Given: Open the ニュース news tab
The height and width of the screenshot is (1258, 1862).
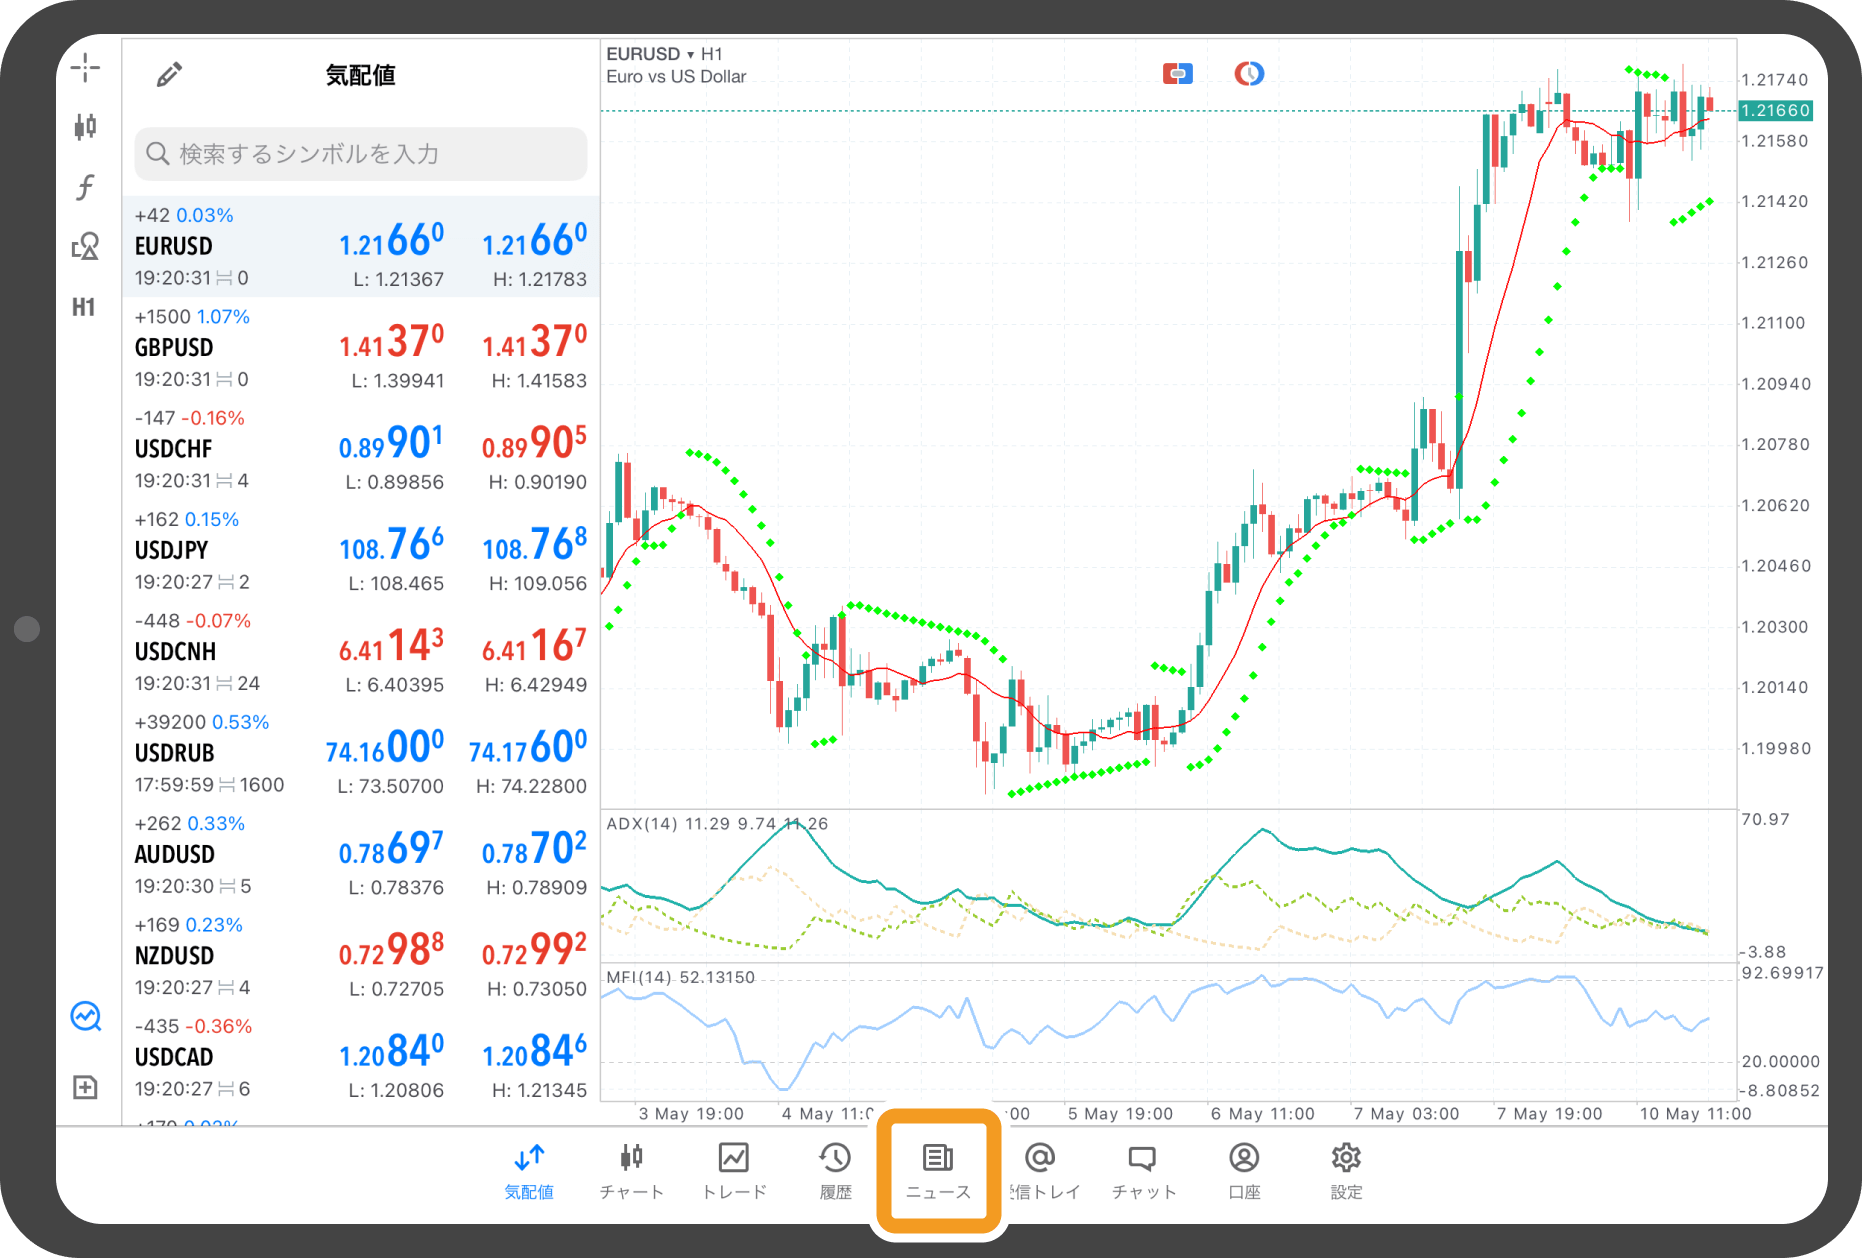Looking at the screenshot, I should click(938, 1170).
